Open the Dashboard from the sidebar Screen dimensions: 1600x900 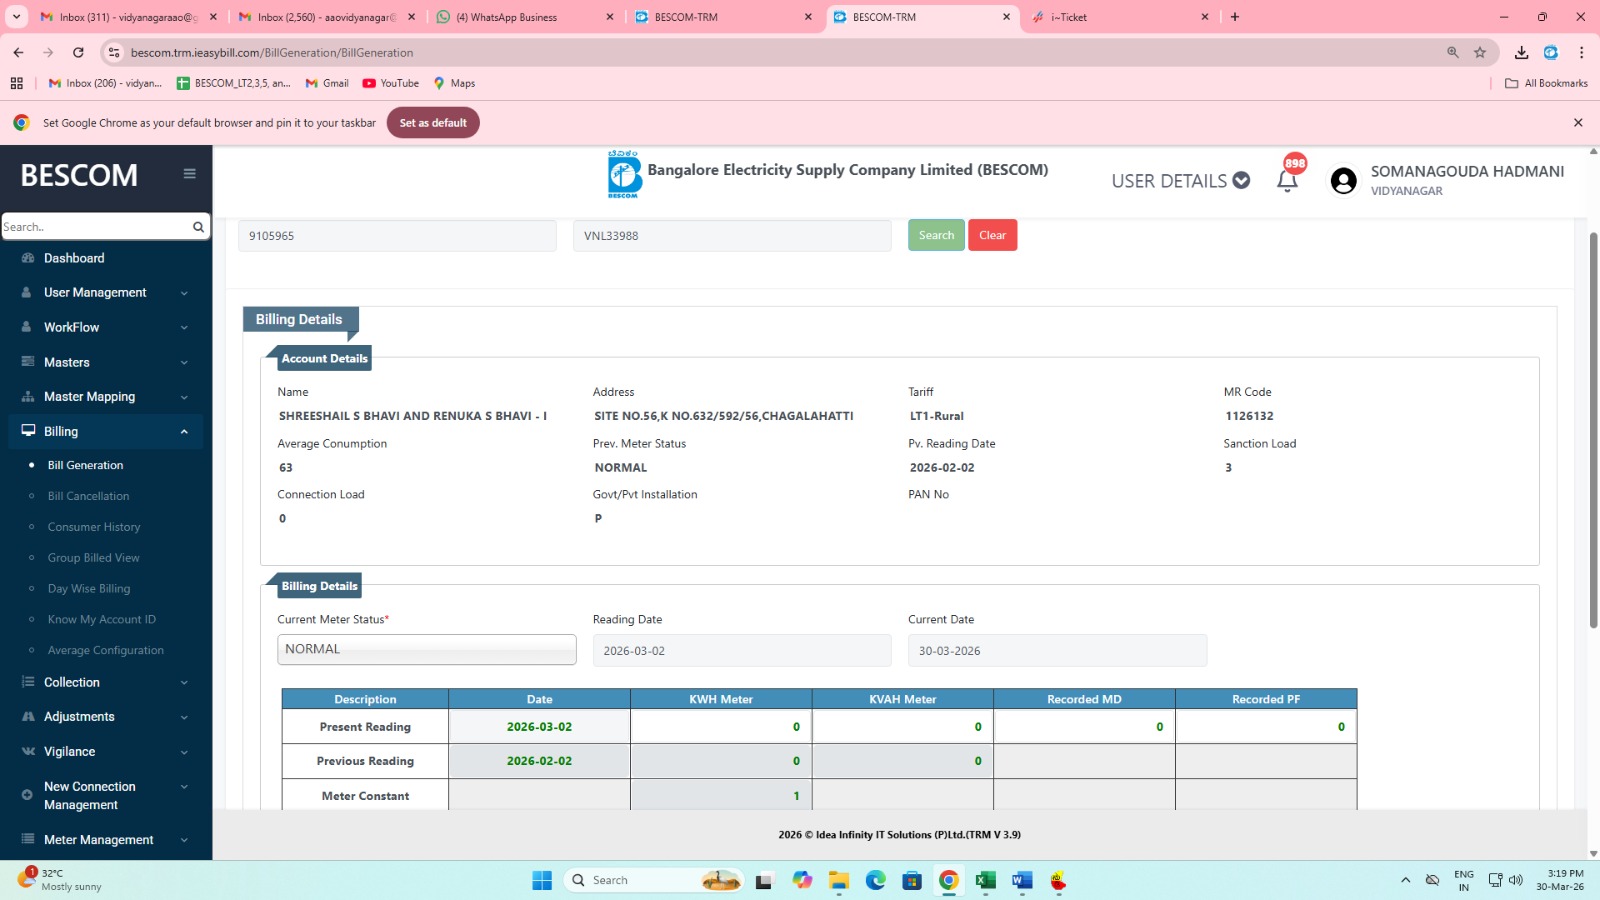pyautogui.click(x=74, y=258)
